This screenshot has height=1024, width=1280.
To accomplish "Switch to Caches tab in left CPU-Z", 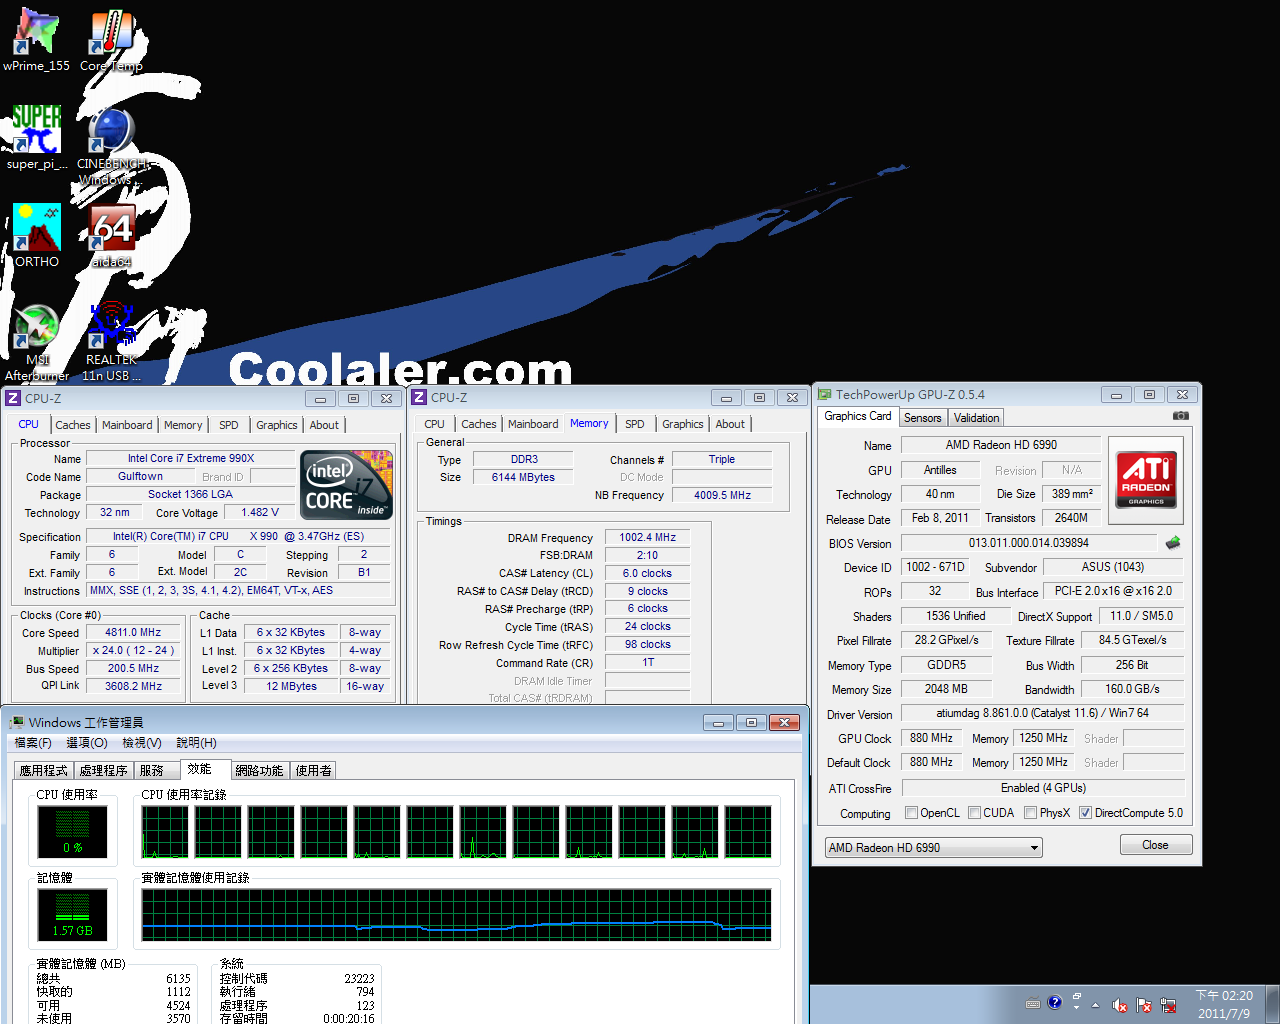I will pos(73,425).
